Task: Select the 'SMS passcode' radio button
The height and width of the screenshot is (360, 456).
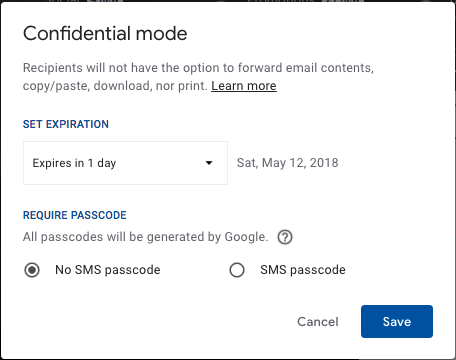Action: click(237, 270)
